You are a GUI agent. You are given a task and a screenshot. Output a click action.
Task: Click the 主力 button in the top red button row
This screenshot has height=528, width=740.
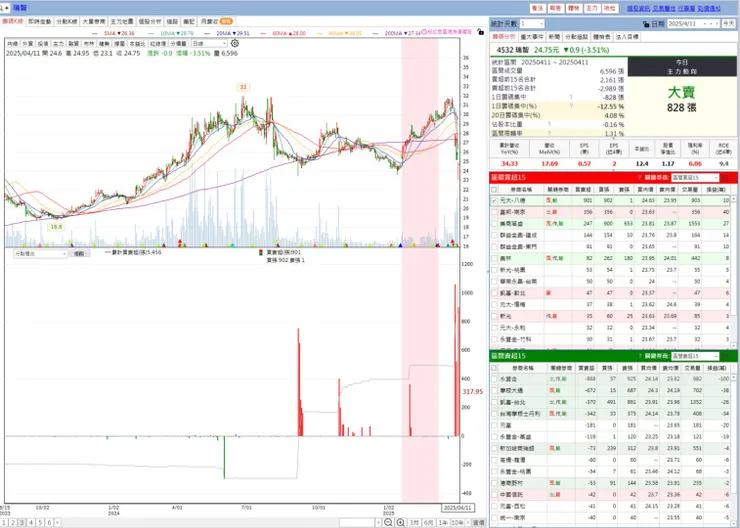click(x=592, y=8)
